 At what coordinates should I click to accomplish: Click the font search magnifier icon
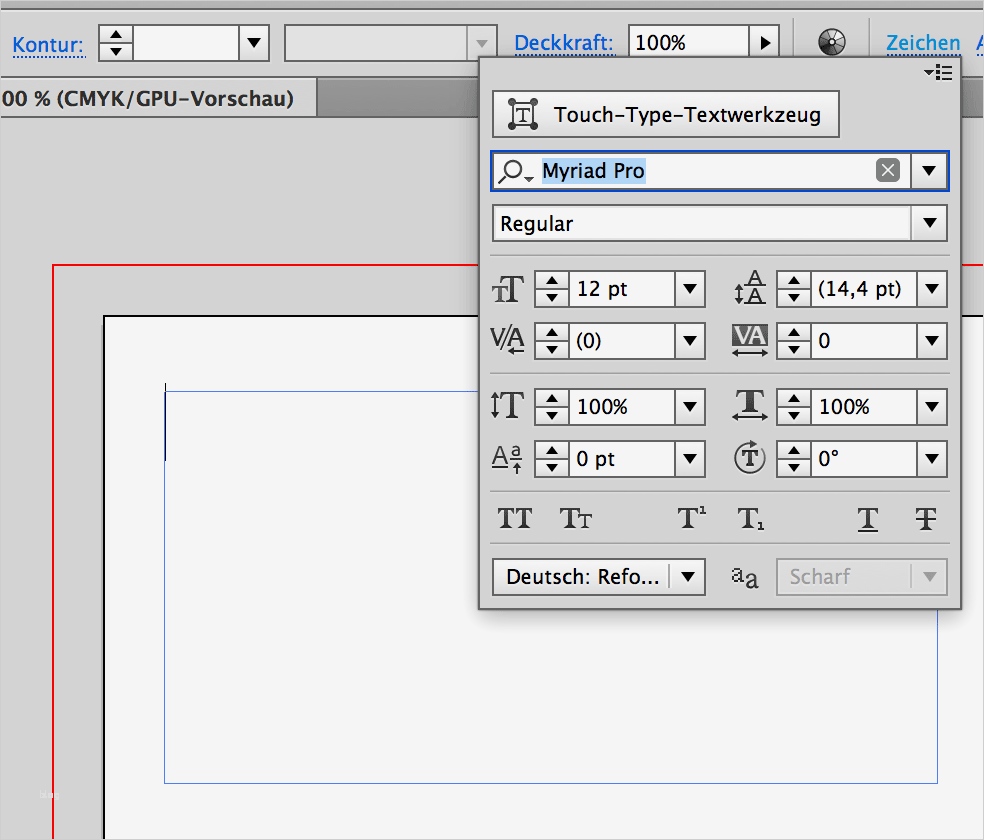513,170
